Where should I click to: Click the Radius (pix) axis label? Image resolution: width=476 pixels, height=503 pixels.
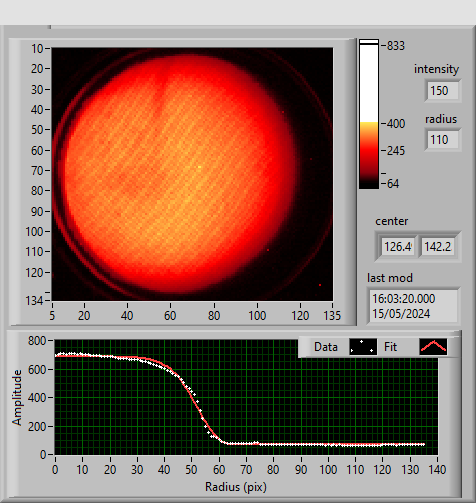236,487
